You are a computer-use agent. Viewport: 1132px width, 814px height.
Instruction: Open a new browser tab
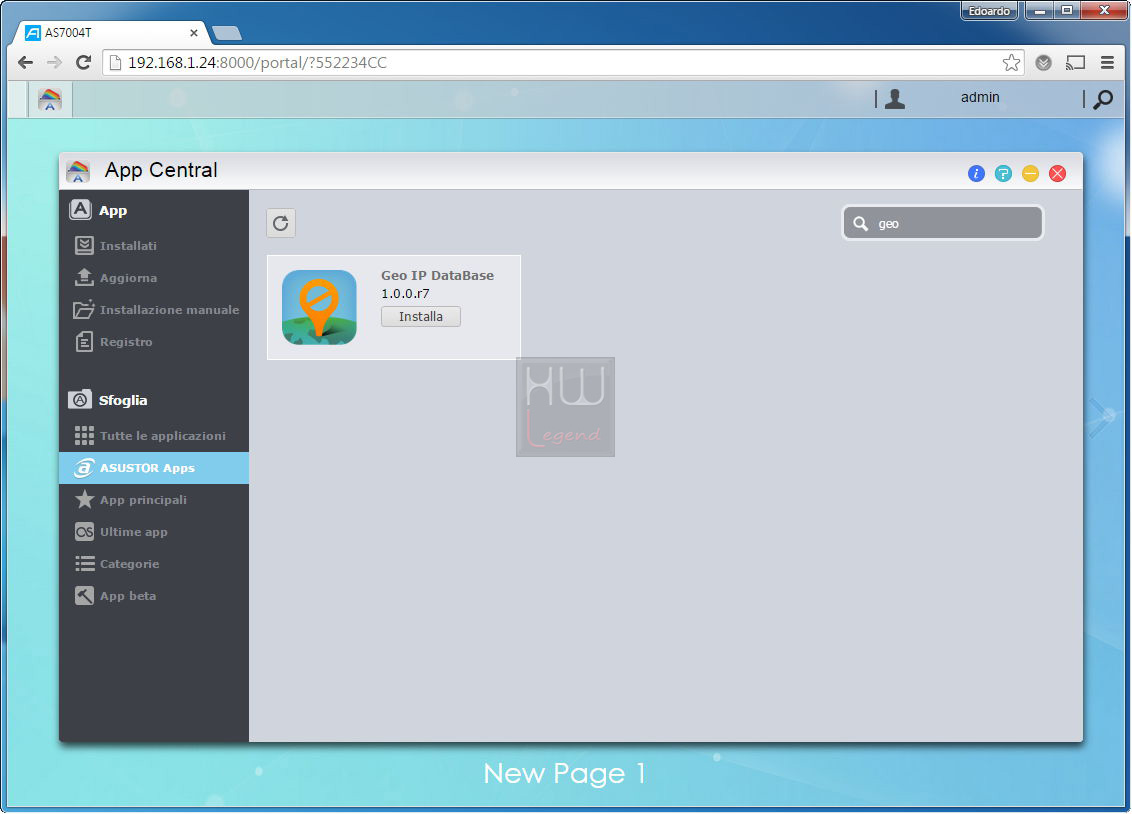[x=227, y=33]
